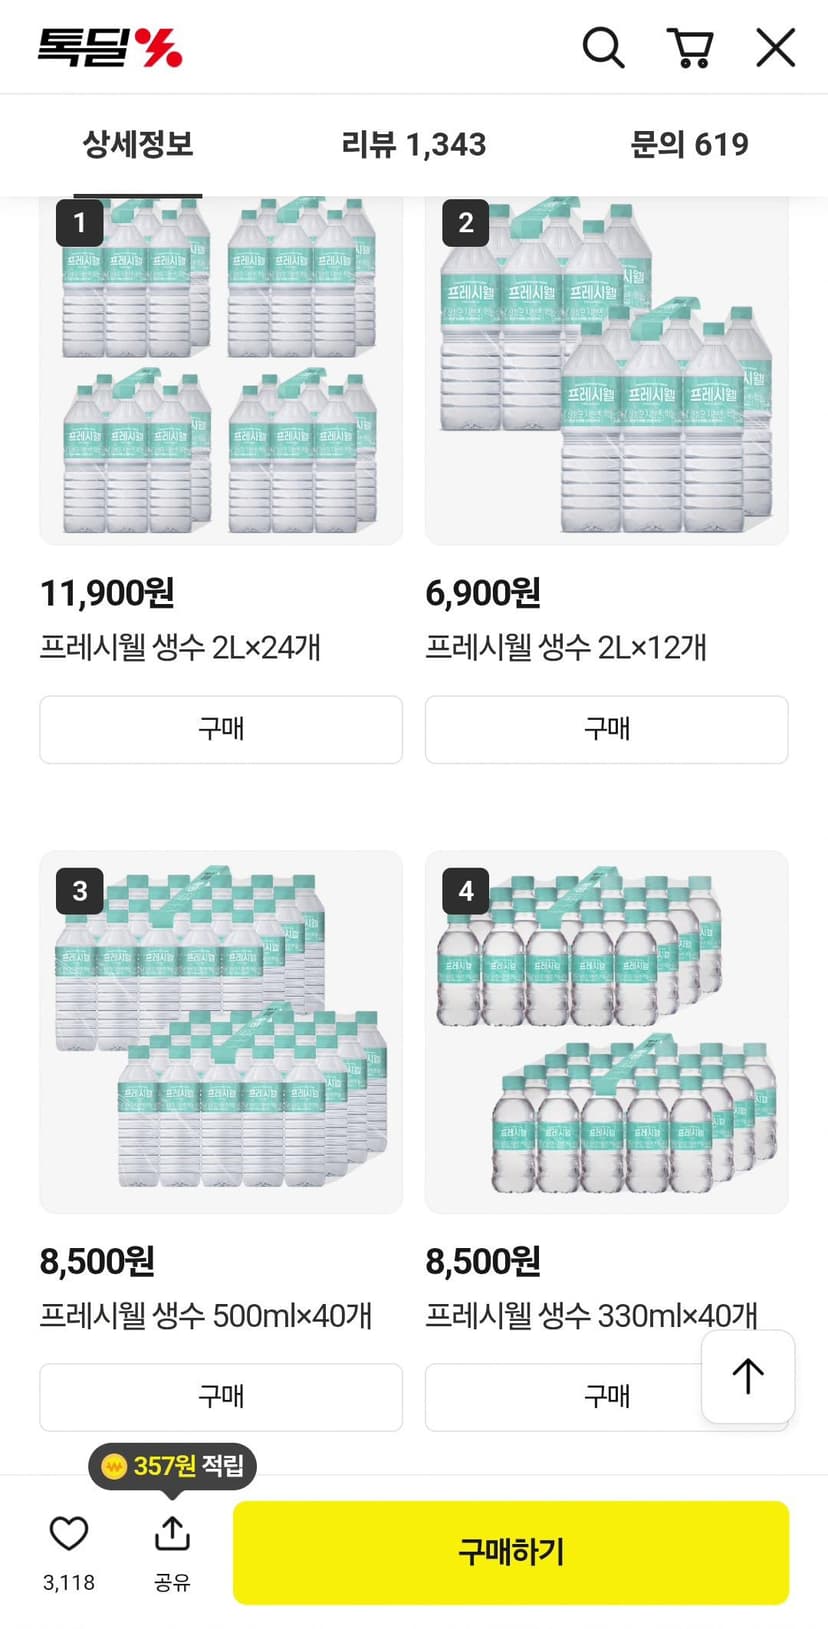This screenshot has width=828, height=1629.
Task: Tap the yellow 구매하기 button
Action: tap(511, 1552)
